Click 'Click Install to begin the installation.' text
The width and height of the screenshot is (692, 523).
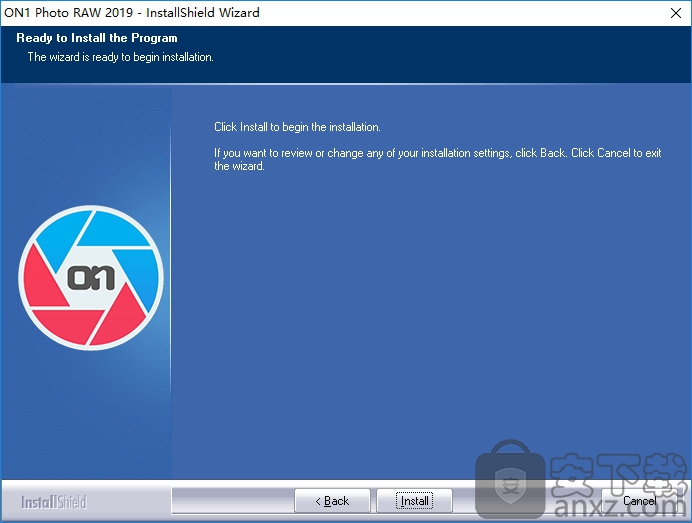point(297,127)
